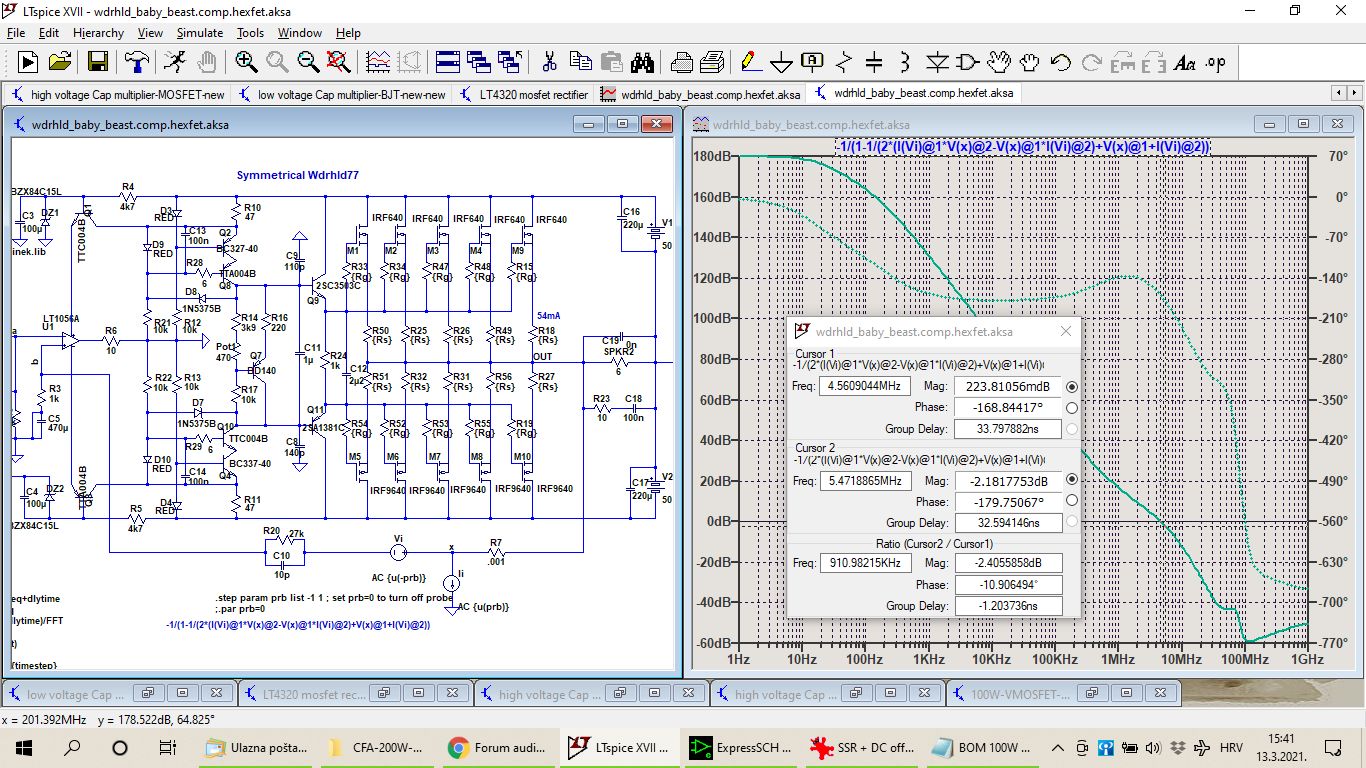Click the Copy toolbar icon
The width and height of the screenshot is (1366, 768).
[580, 62]
